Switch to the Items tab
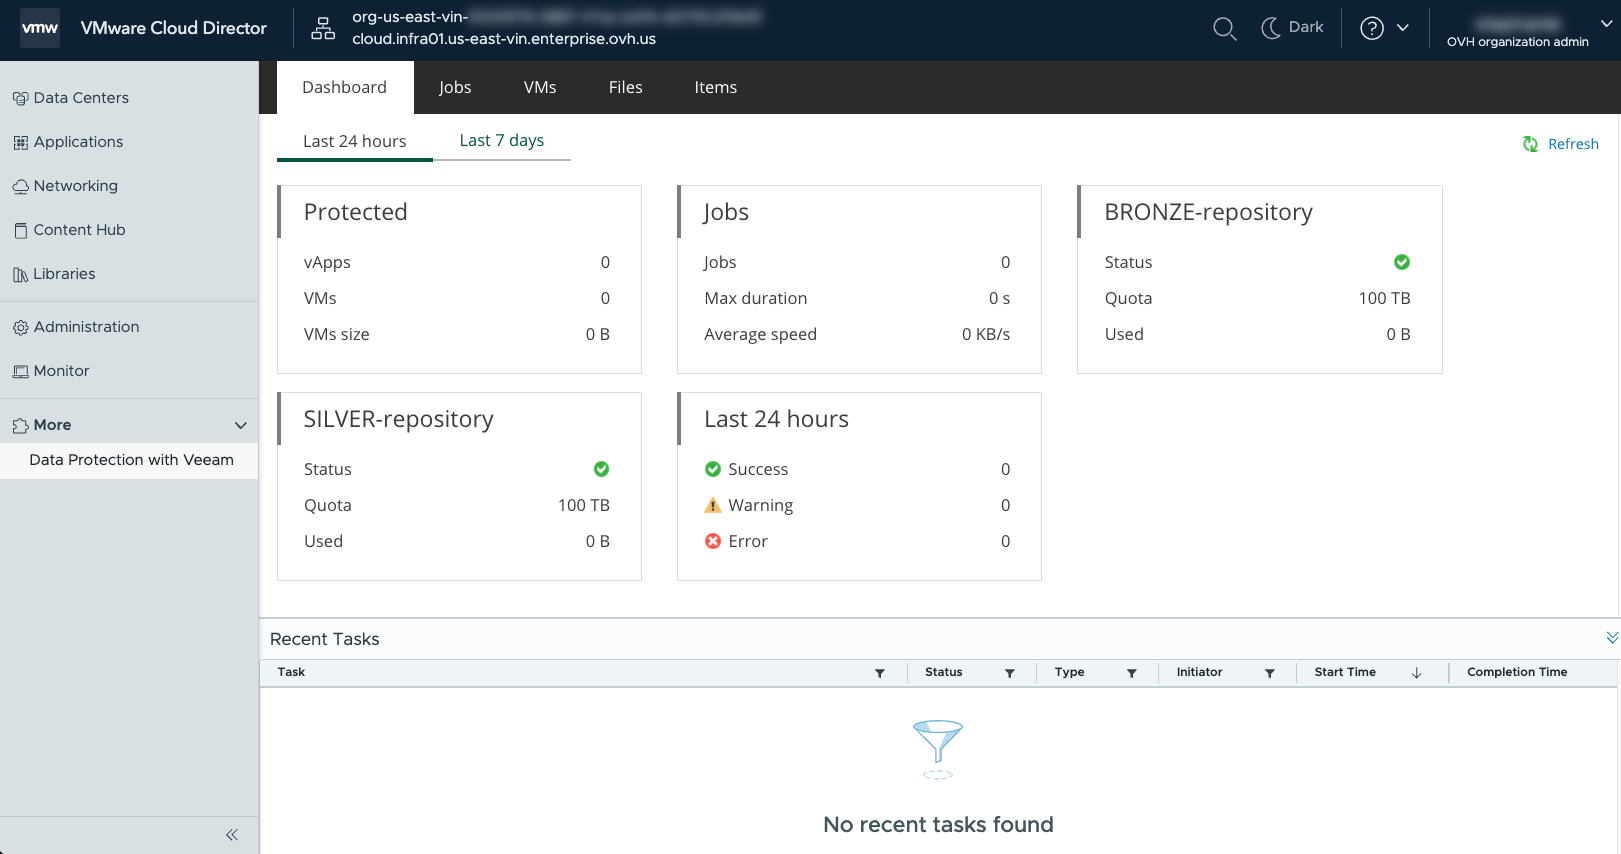 (x=716, y=87)
